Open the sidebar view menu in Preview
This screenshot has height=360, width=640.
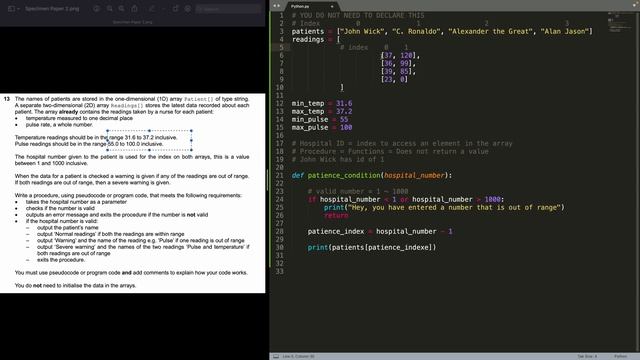click(x=13, y=9)
